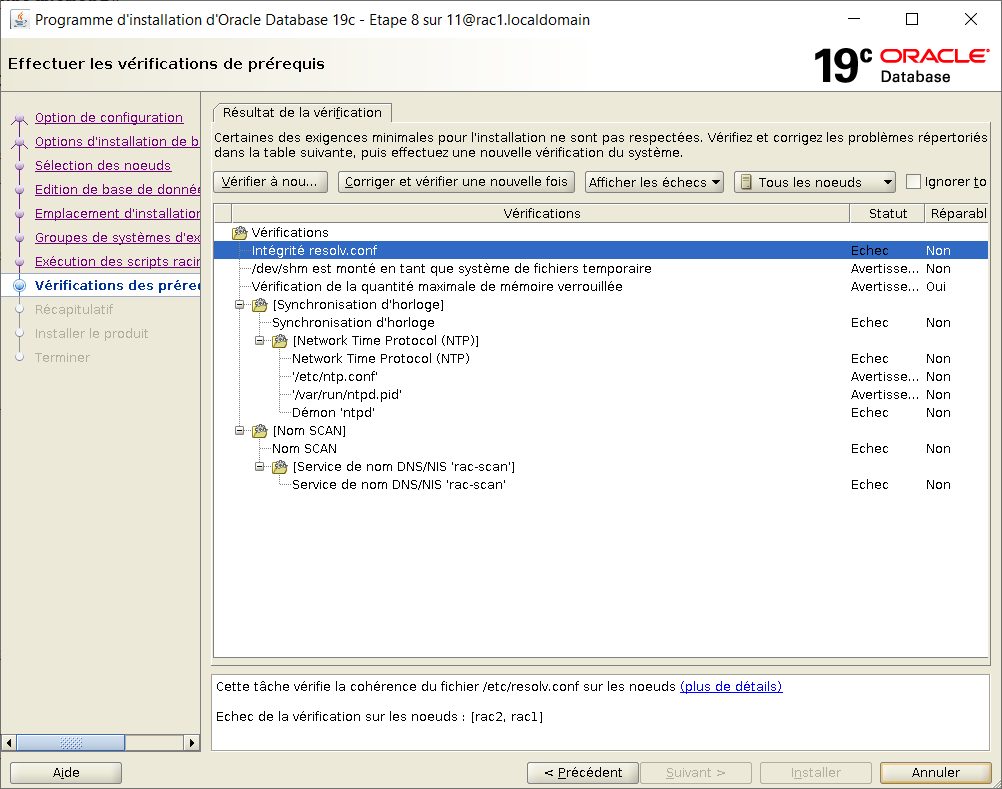Viewport: 1002px width, 789px height.
Task: Click the [Nom SCAN] folder icon
Action: click(x=259, y=431)
